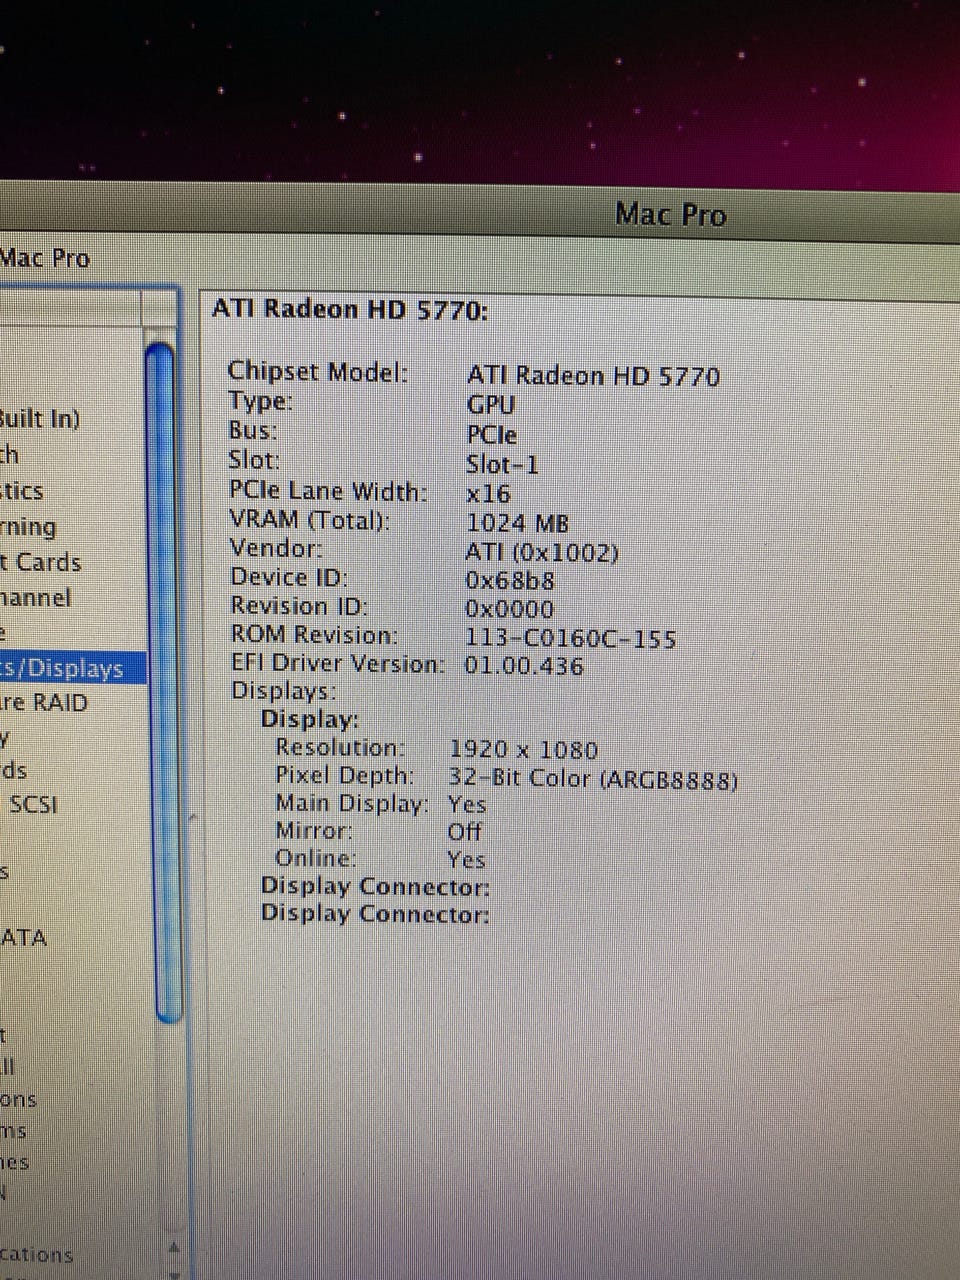Select the Serial-ATA sidebar item
Viewport: 960px width, 1280px height.
tap(24, 938)
